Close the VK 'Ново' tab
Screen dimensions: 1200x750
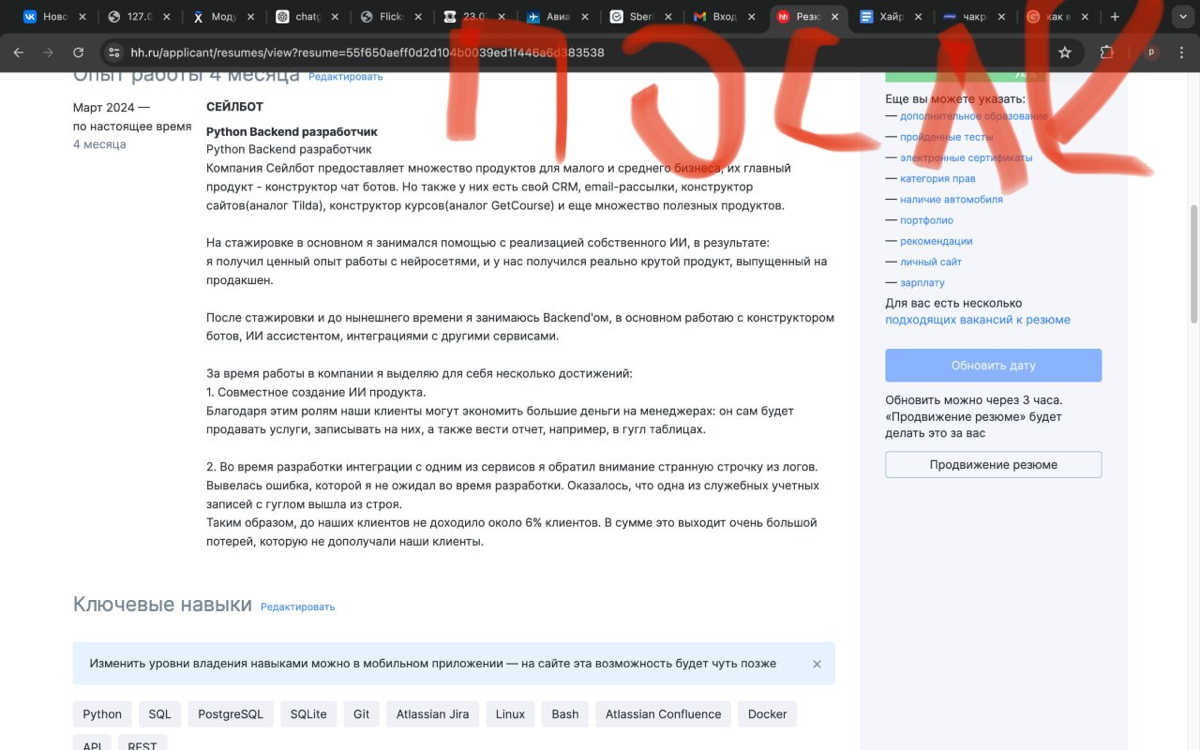(81, 17)
